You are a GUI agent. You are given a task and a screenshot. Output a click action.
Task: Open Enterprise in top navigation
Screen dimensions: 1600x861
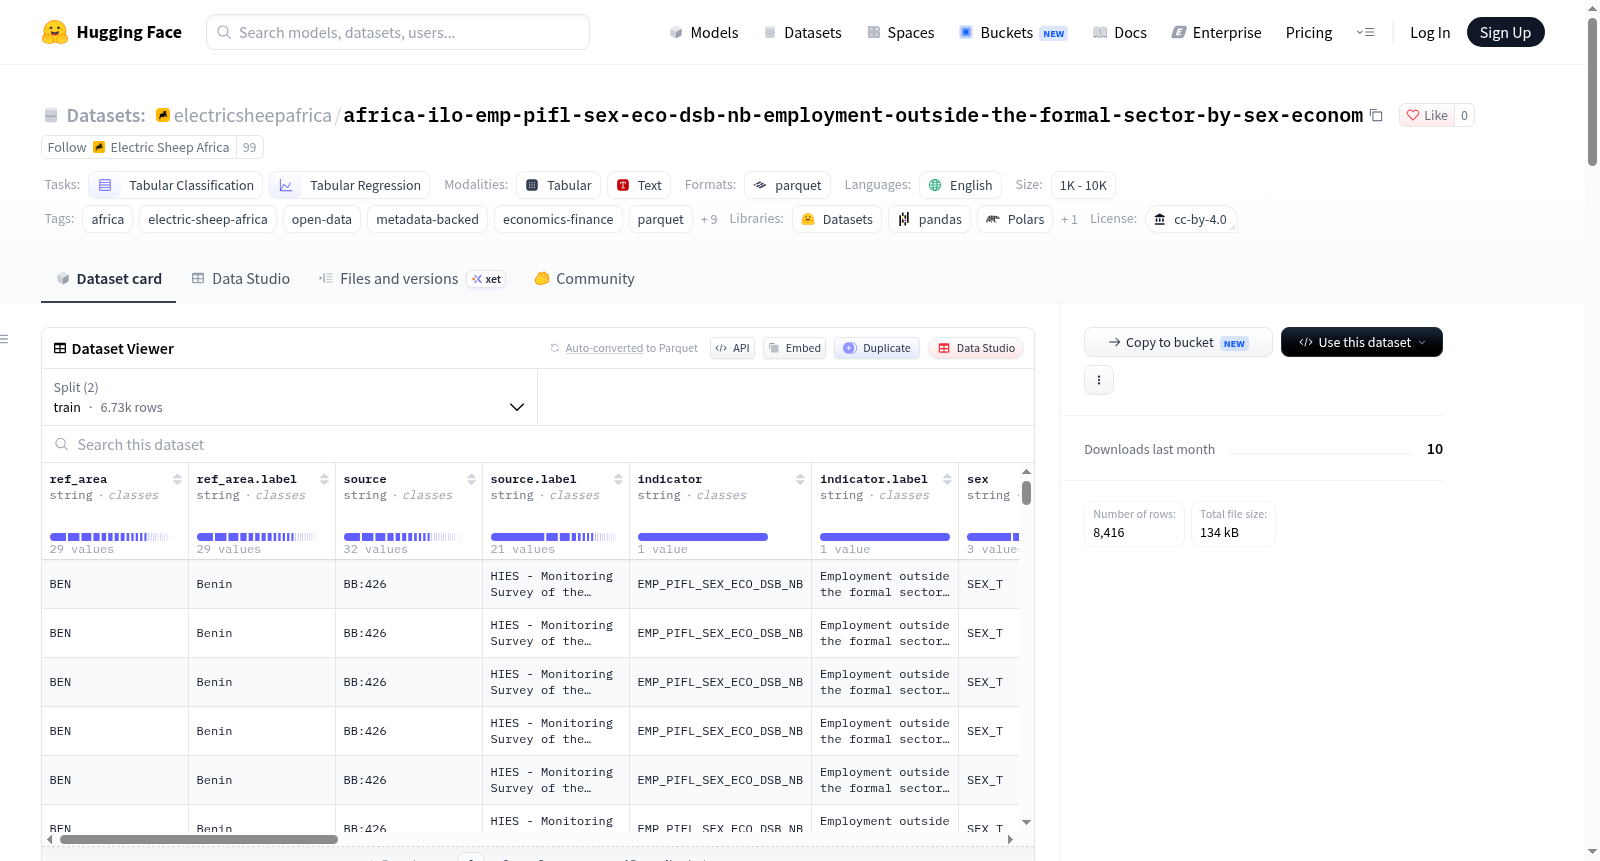click(1217, 32)
